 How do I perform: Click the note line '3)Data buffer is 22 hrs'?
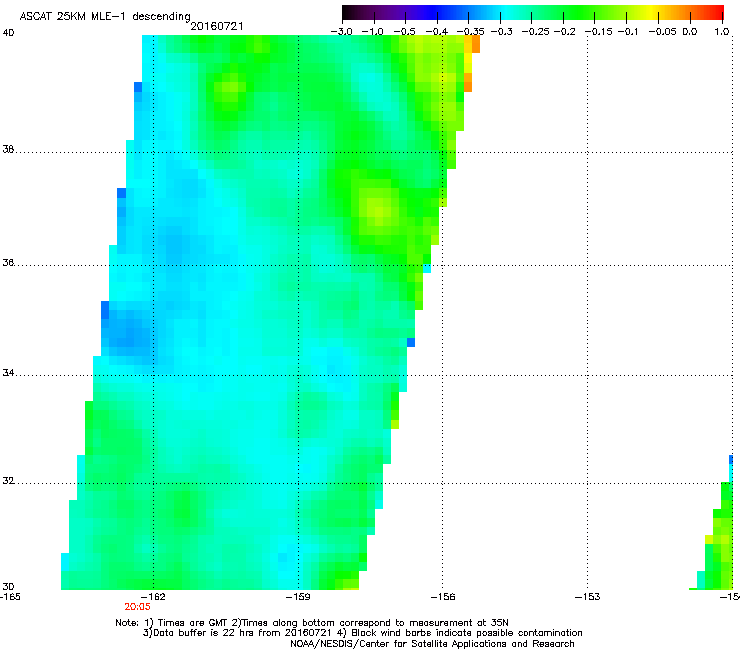click(x=362, y=633)
